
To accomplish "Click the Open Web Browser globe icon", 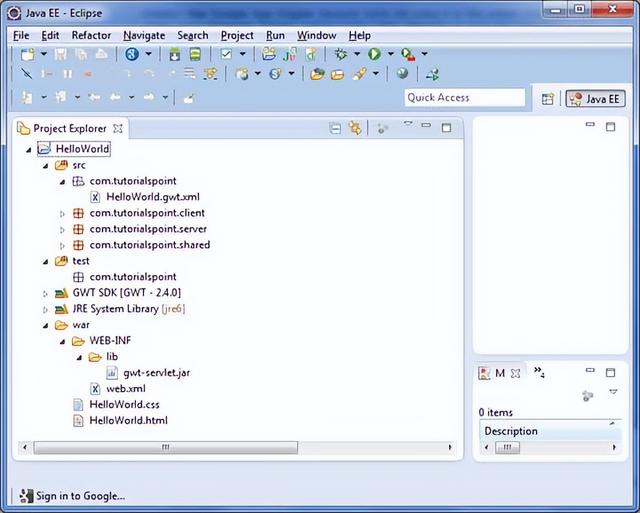I will click(402, 73).
